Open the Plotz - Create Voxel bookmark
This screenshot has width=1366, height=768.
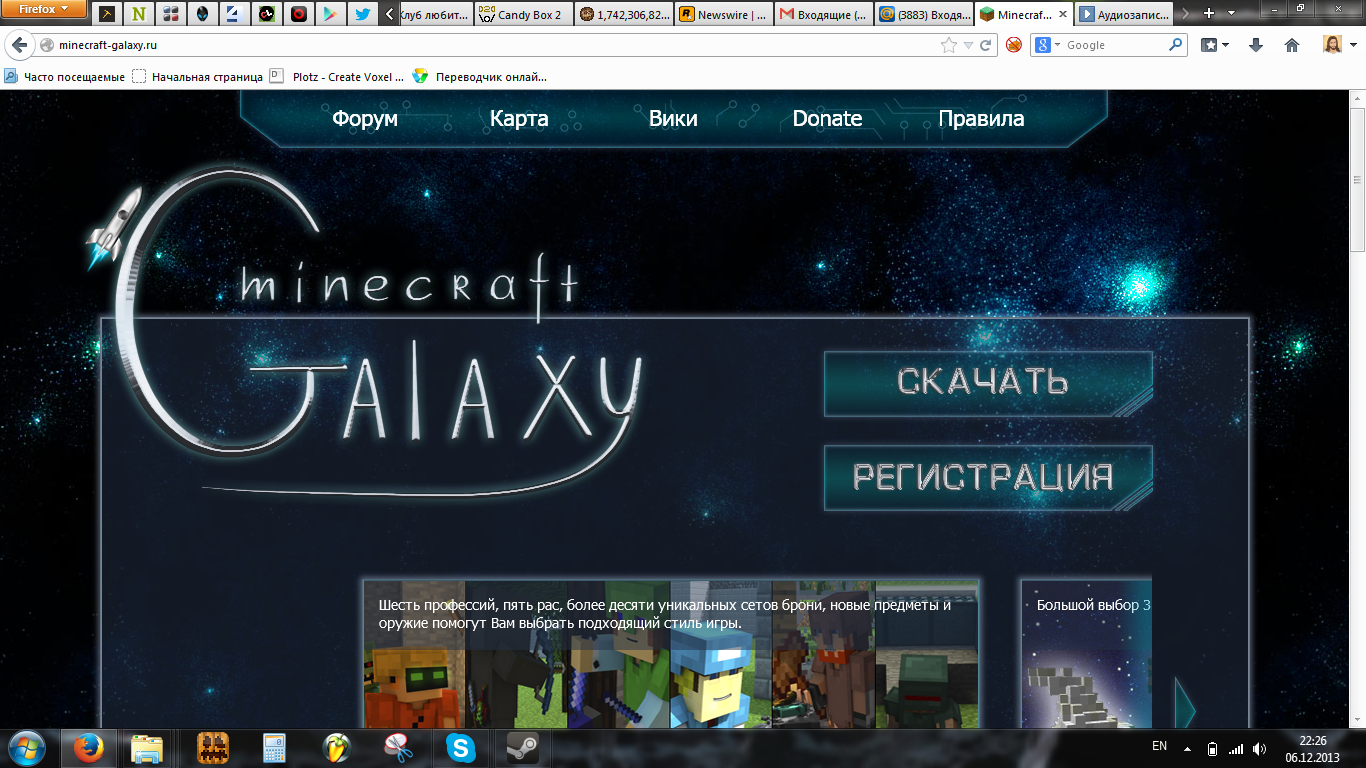click(338, 76)
